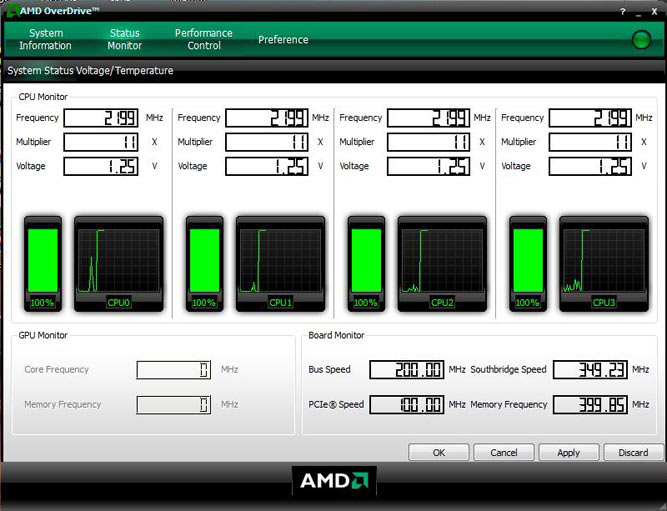Click the help question mark icon
Viewport: 667px width, 511px height.
pyautogui.click(x=622, y=12)
